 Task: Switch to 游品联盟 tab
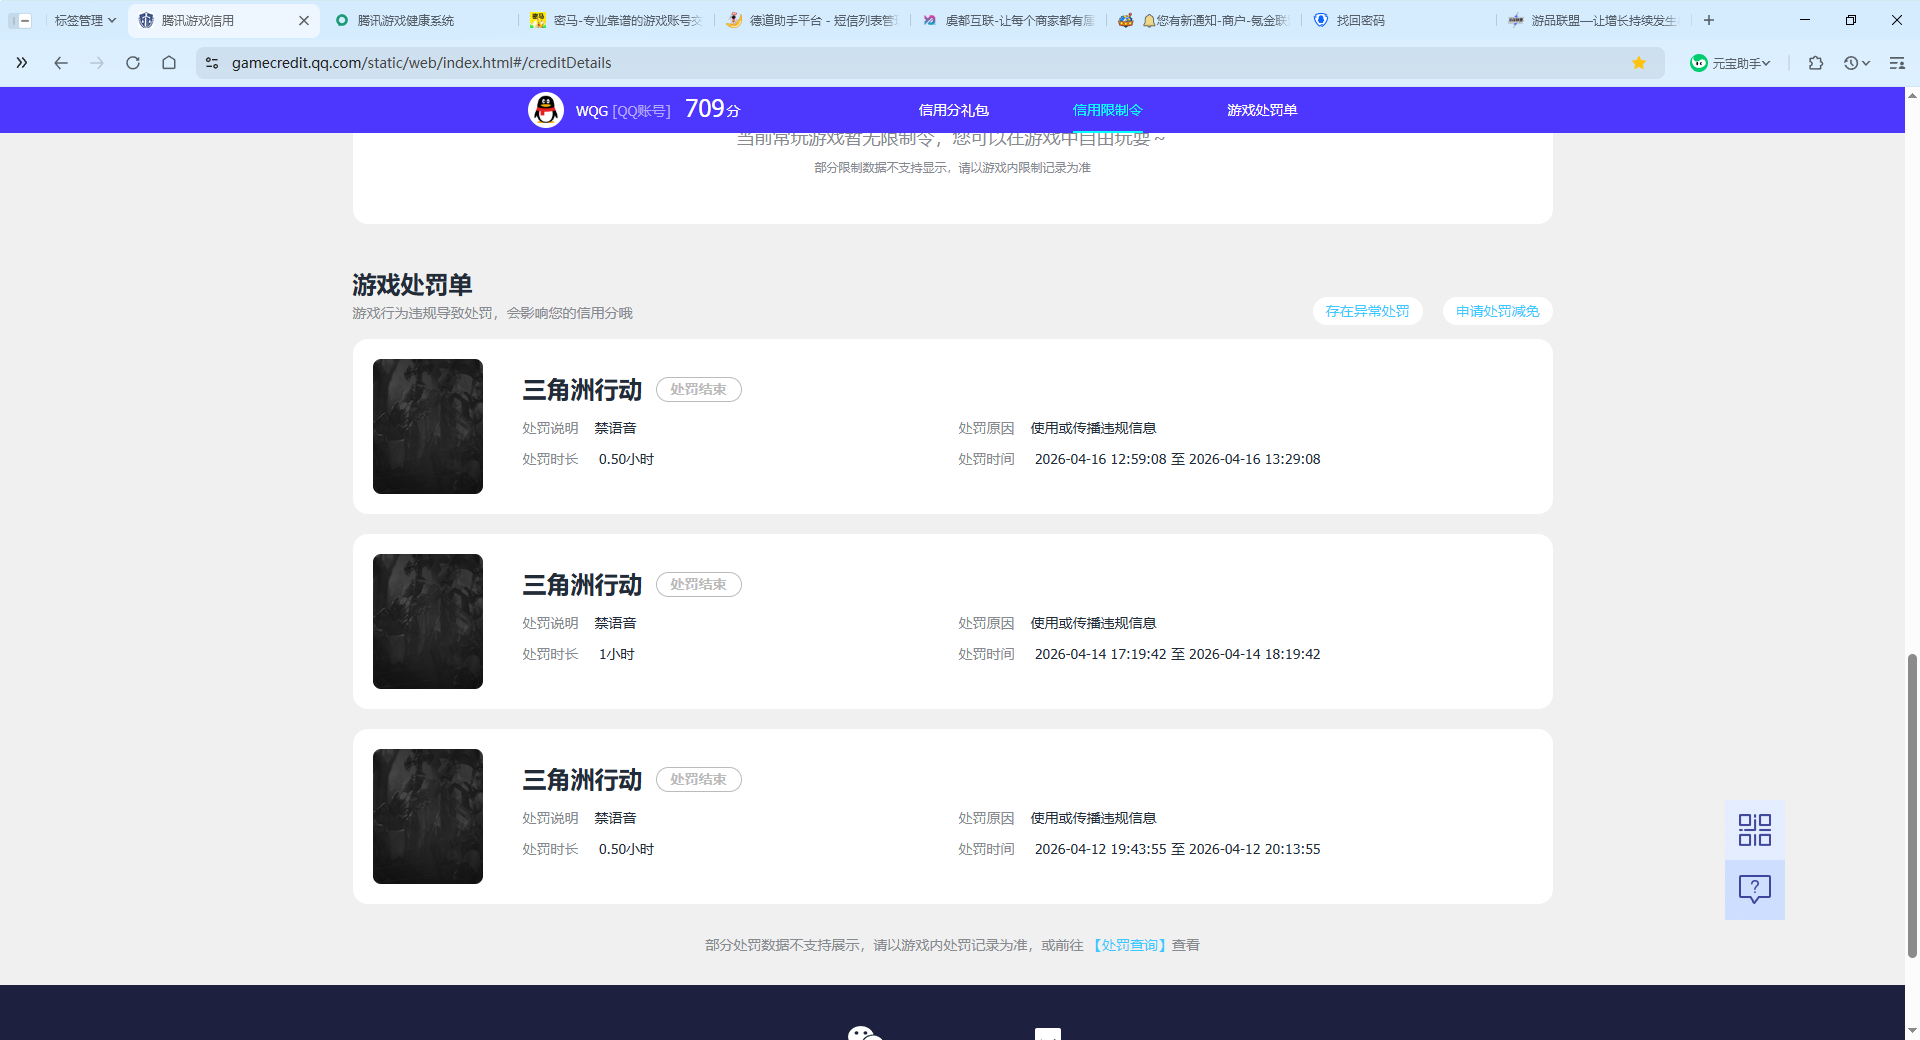point(1596,20)
